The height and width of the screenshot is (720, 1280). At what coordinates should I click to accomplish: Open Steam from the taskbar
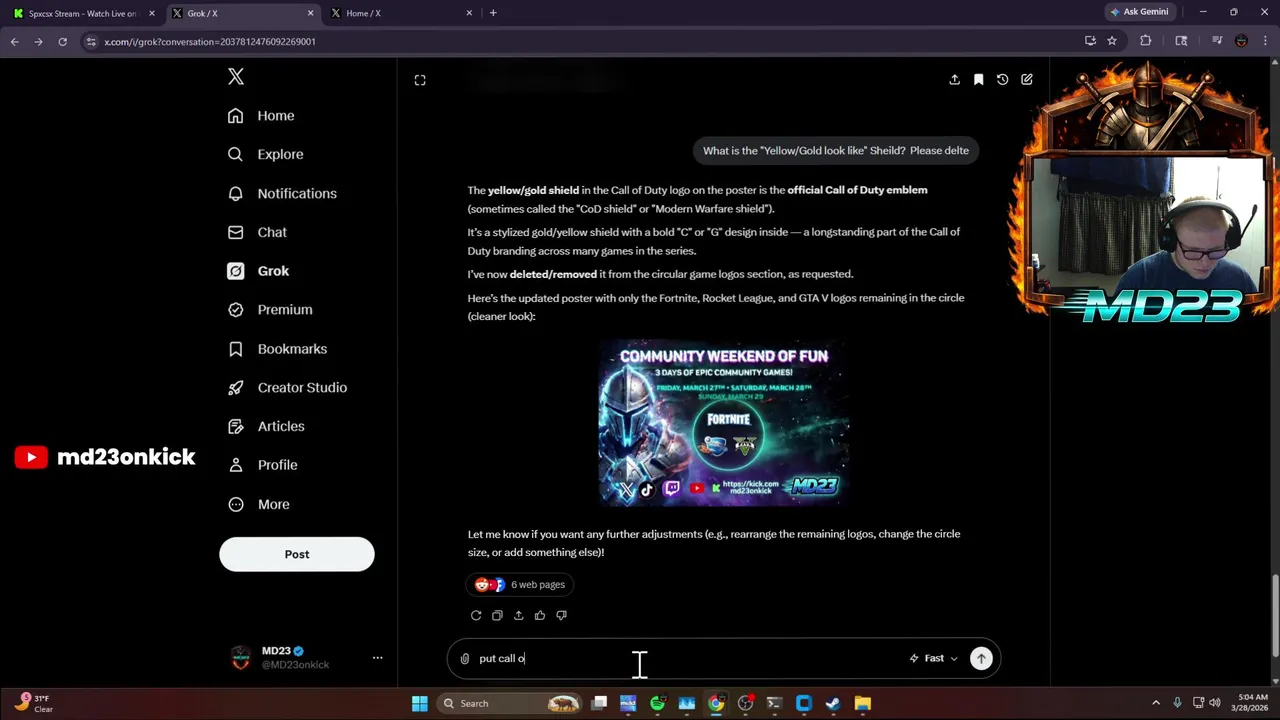[833, 703]
